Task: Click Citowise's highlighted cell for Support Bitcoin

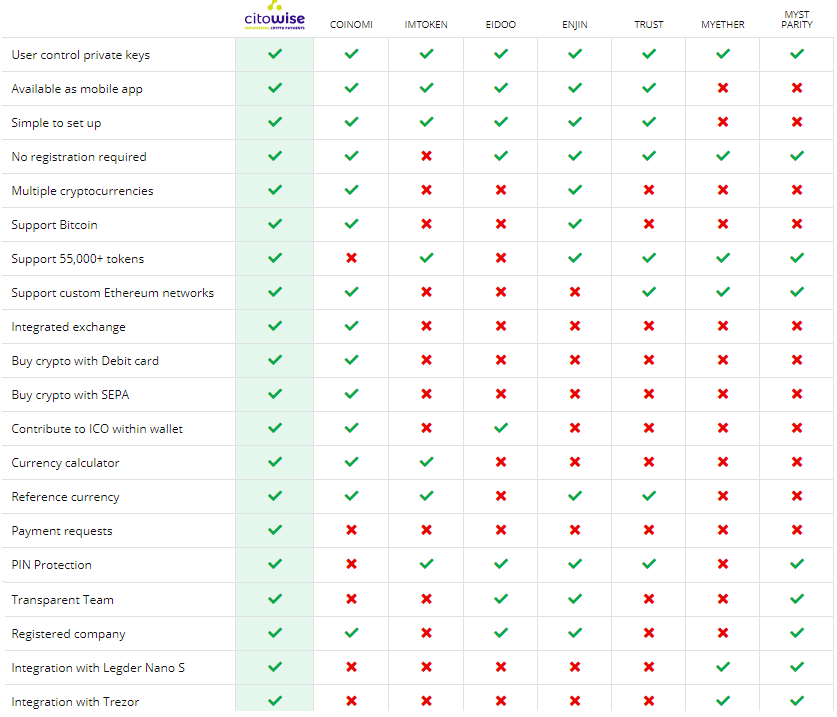Action: point(274,225)
